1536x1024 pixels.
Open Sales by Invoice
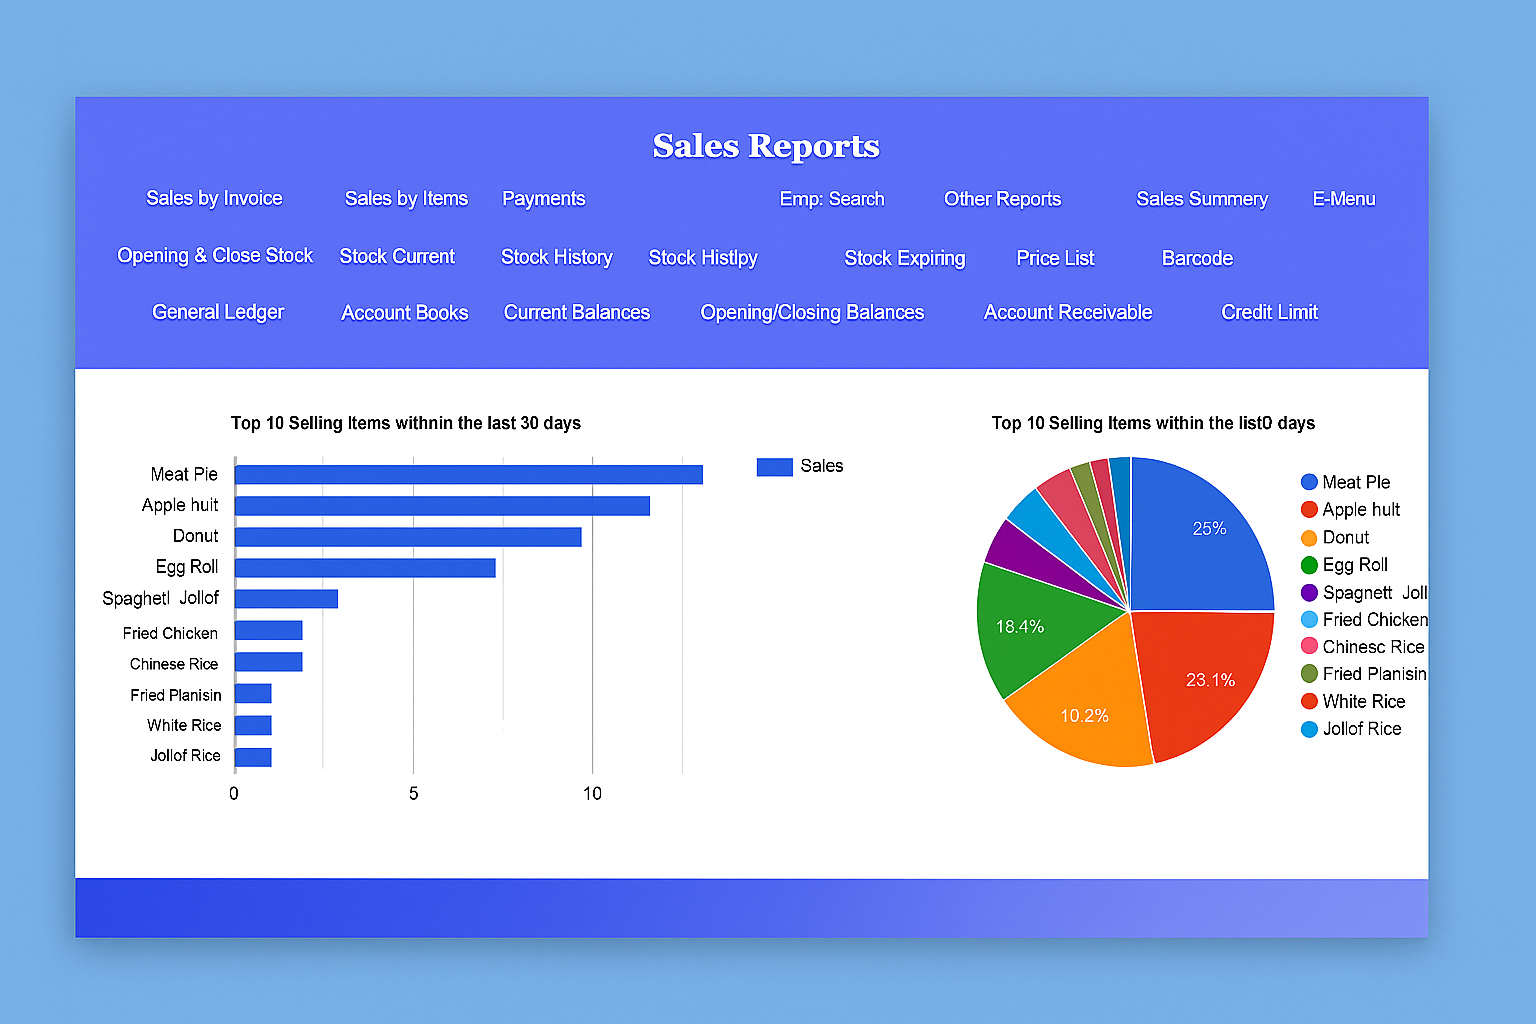pos(214,198)
